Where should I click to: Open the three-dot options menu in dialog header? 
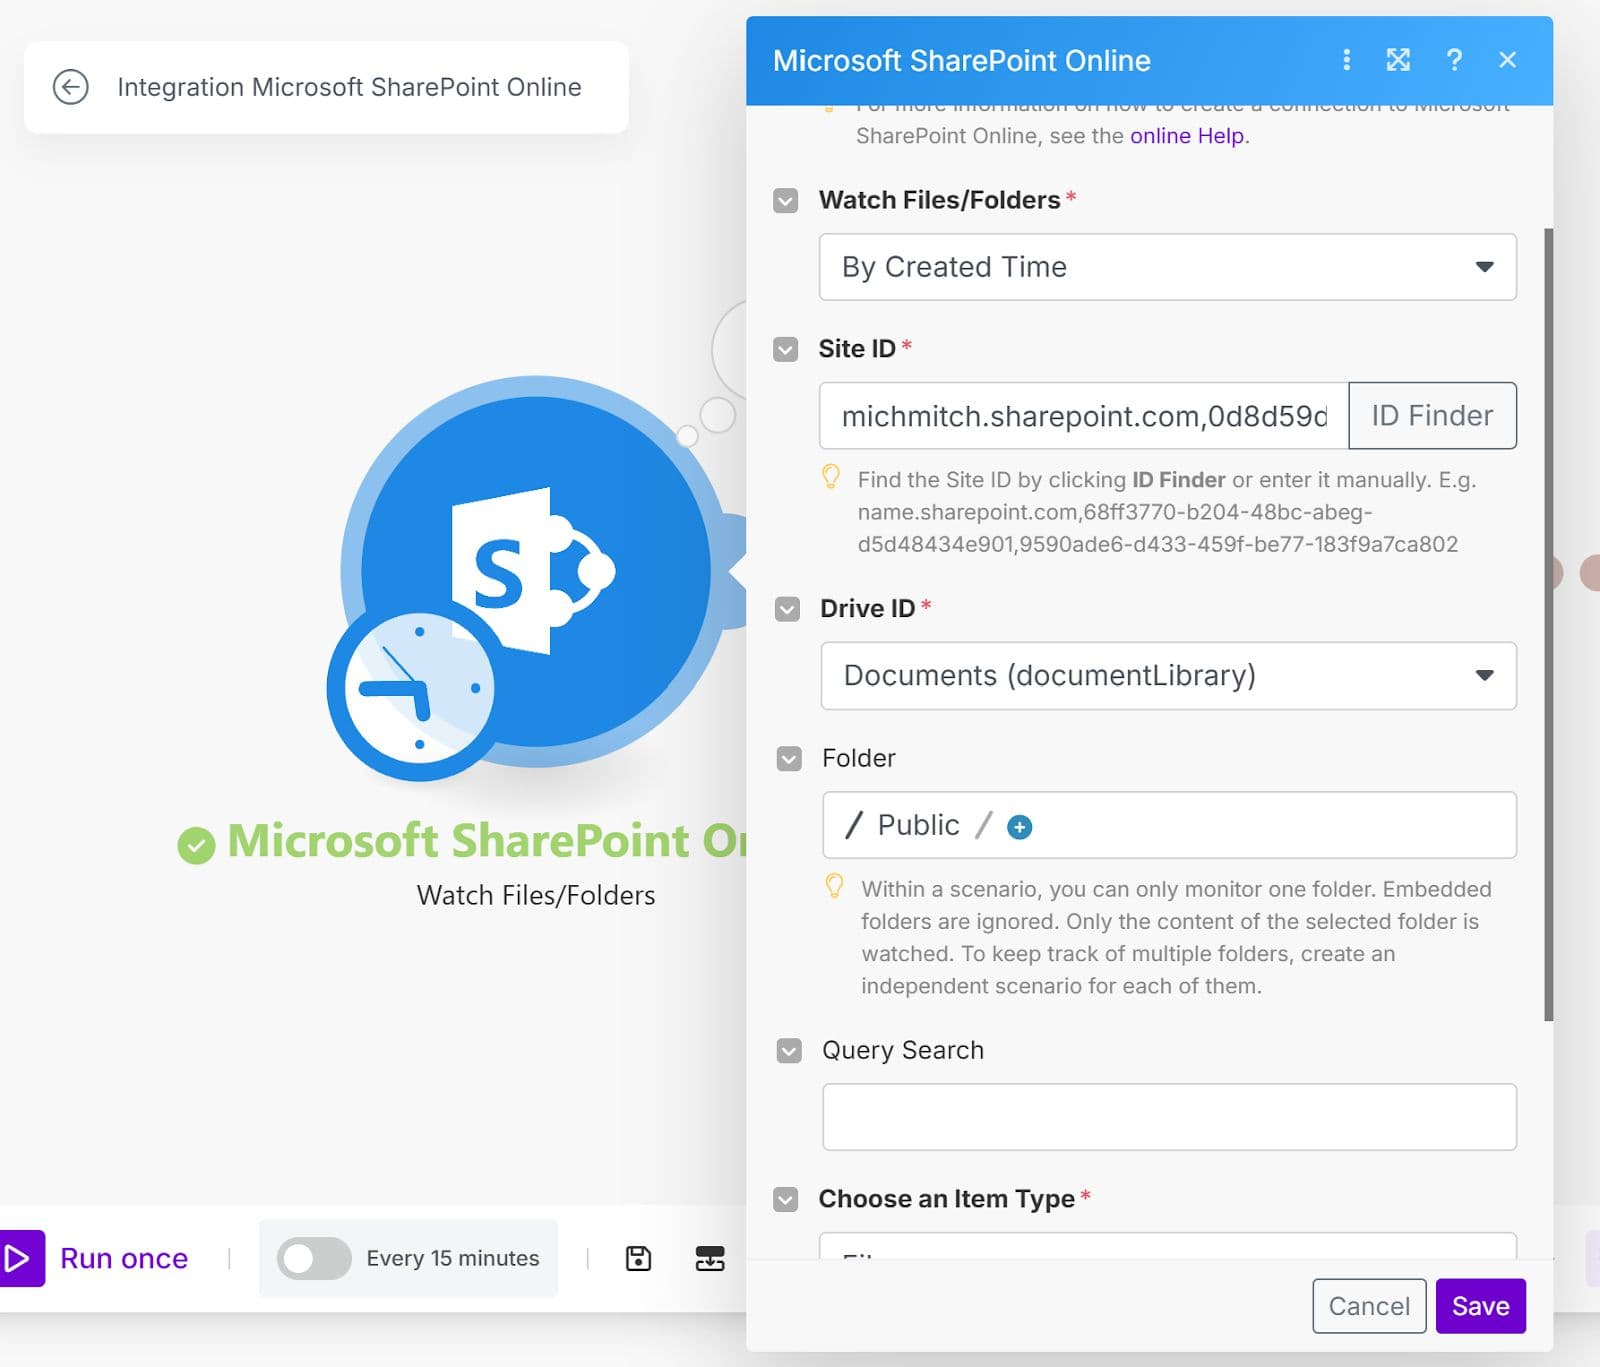(x=1347, y=60)
